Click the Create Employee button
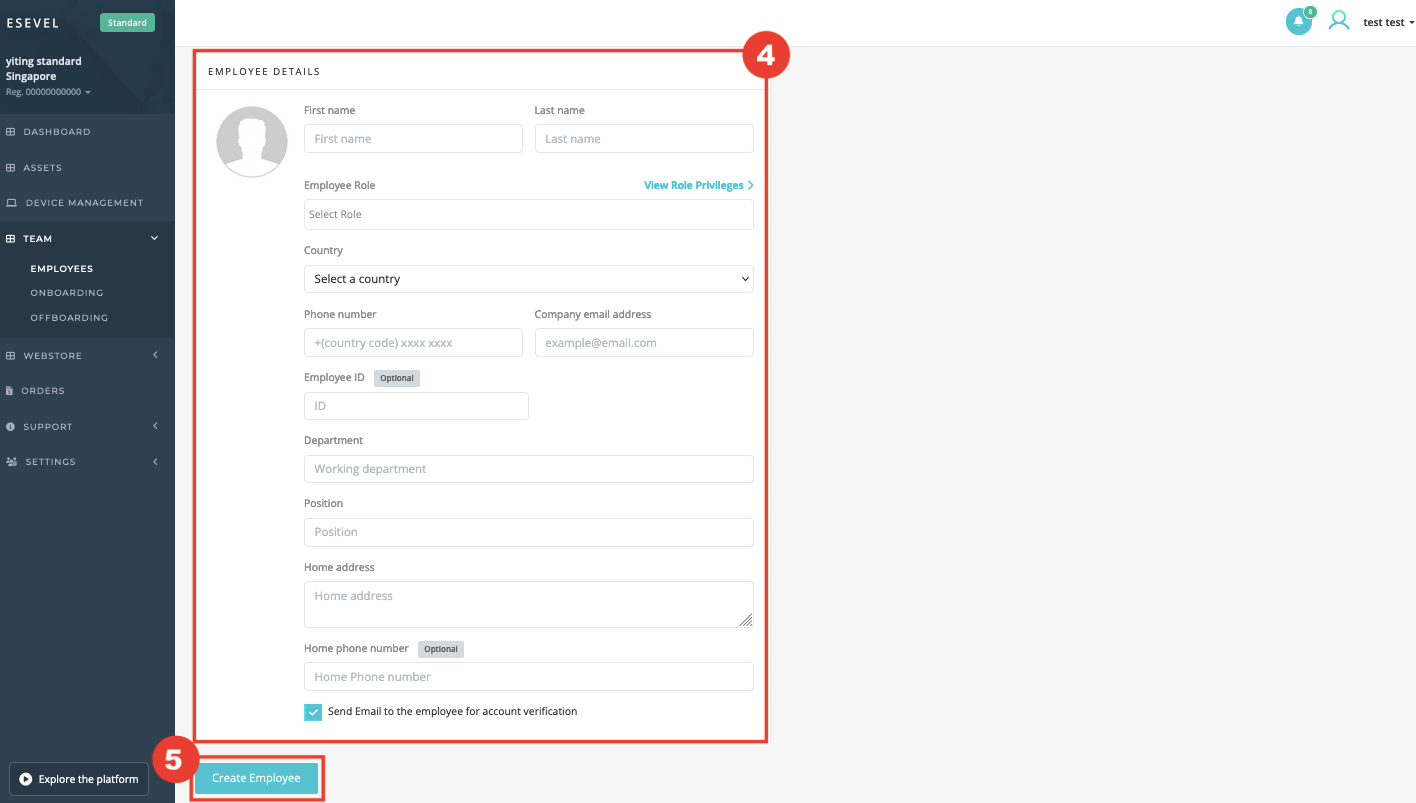The image size is (1416, 803). coord(256,779)
